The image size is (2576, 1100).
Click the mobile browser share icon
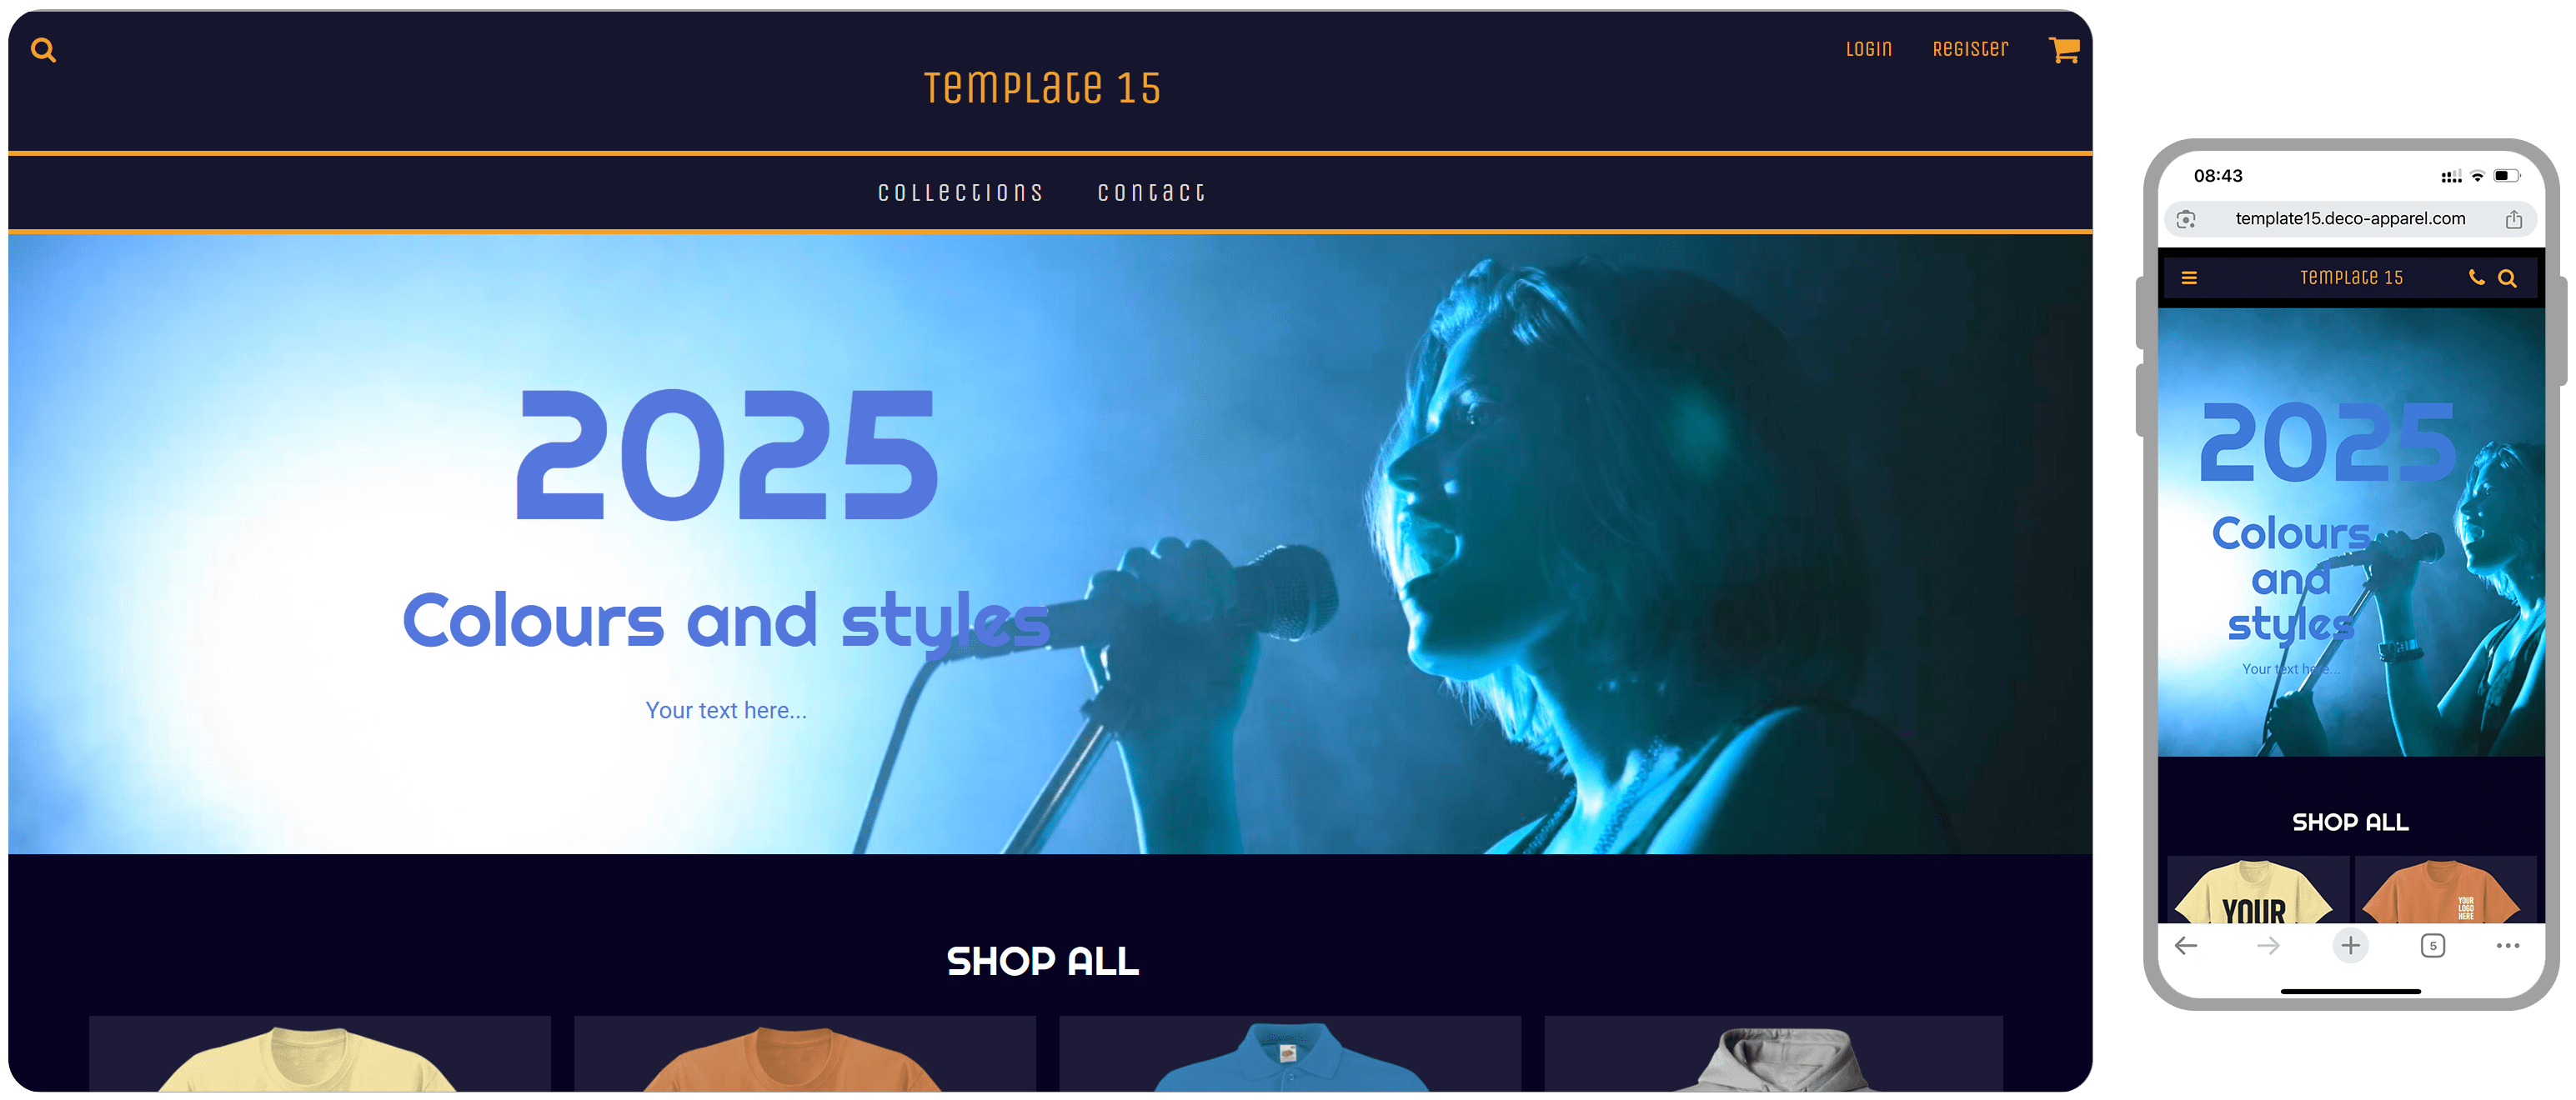click(2513, 219)
